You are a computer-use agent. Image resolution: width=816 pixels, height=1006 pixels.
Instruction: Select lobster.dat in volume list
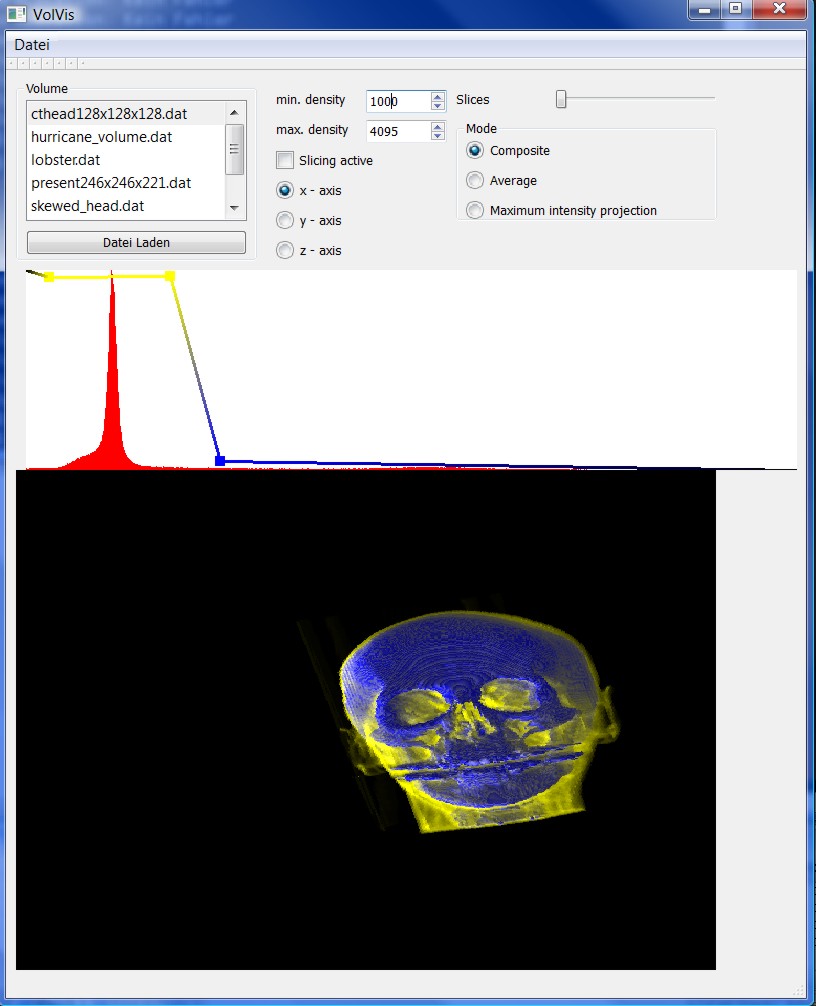pyautogui.click(x=126, y=160)
